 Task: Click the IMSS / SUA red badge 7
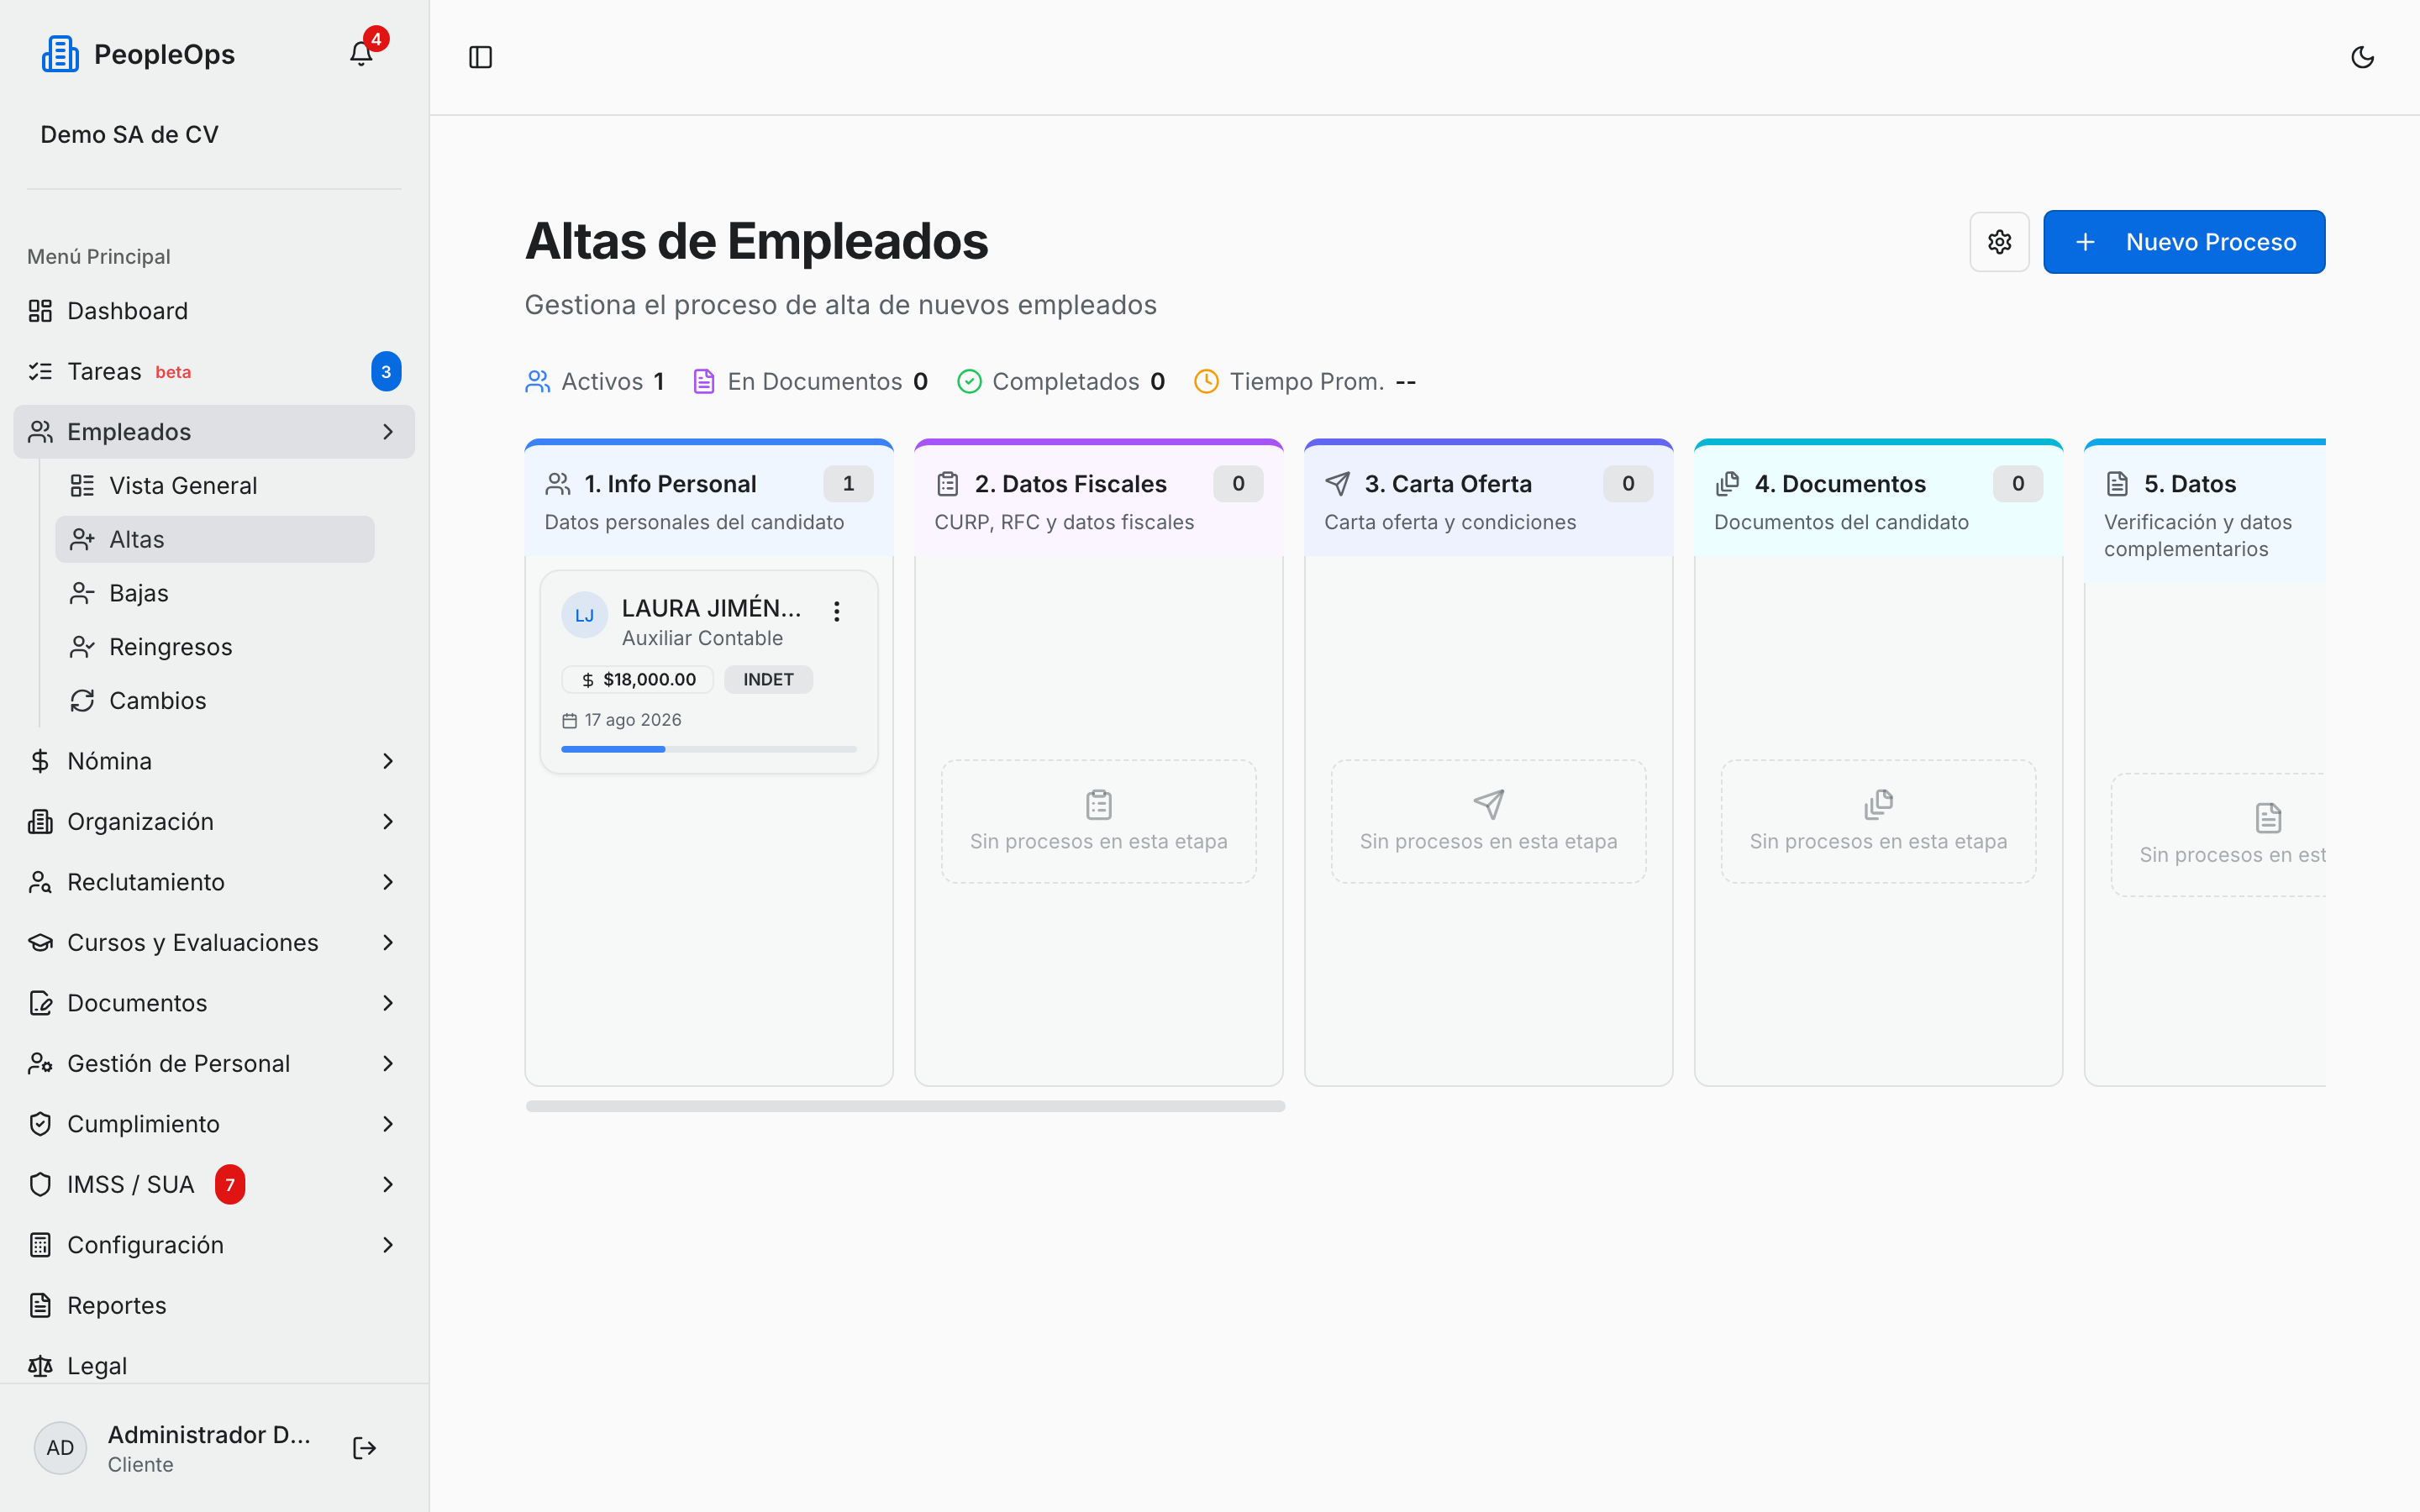coord(230,1185)
